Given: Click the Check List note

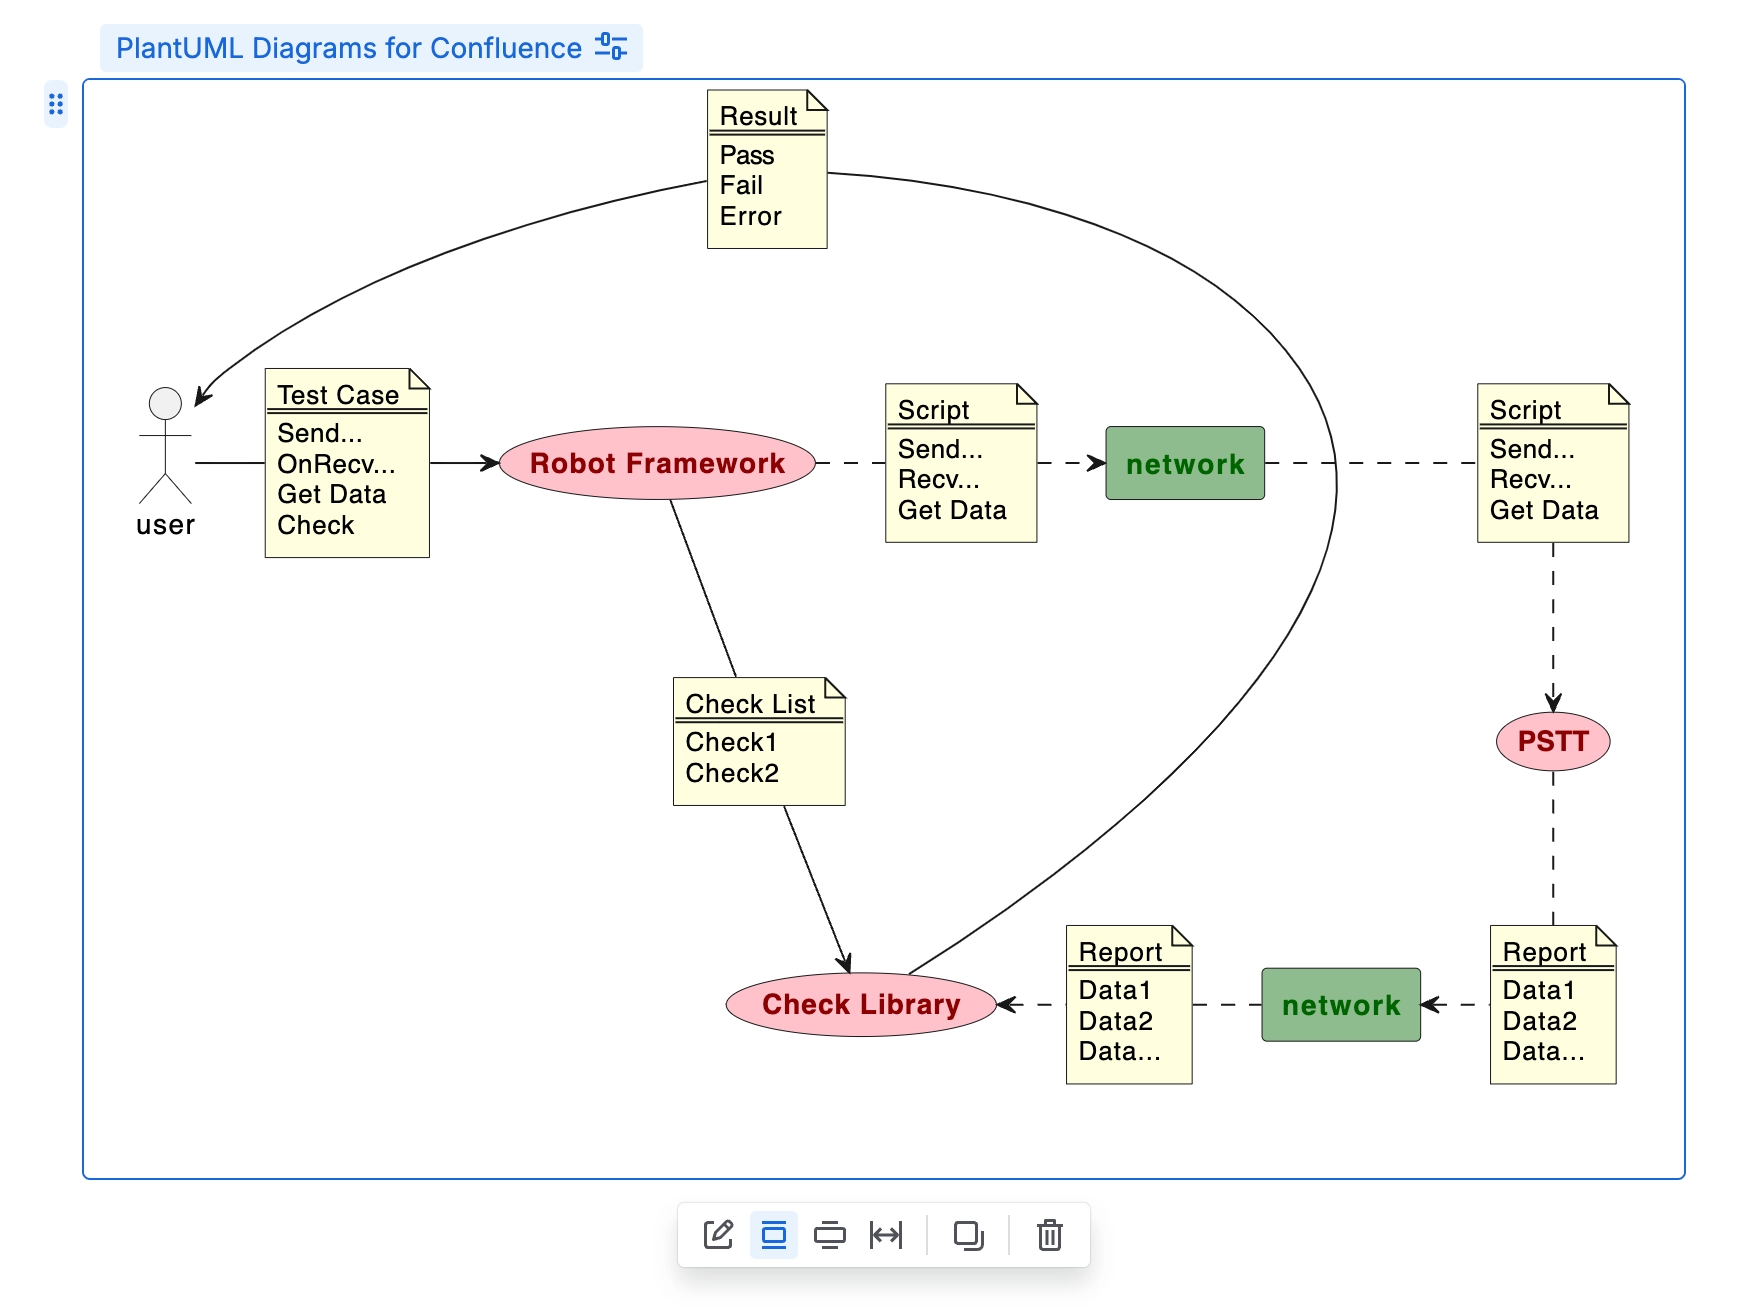Looking at the screenshot, I should (758, 740).
